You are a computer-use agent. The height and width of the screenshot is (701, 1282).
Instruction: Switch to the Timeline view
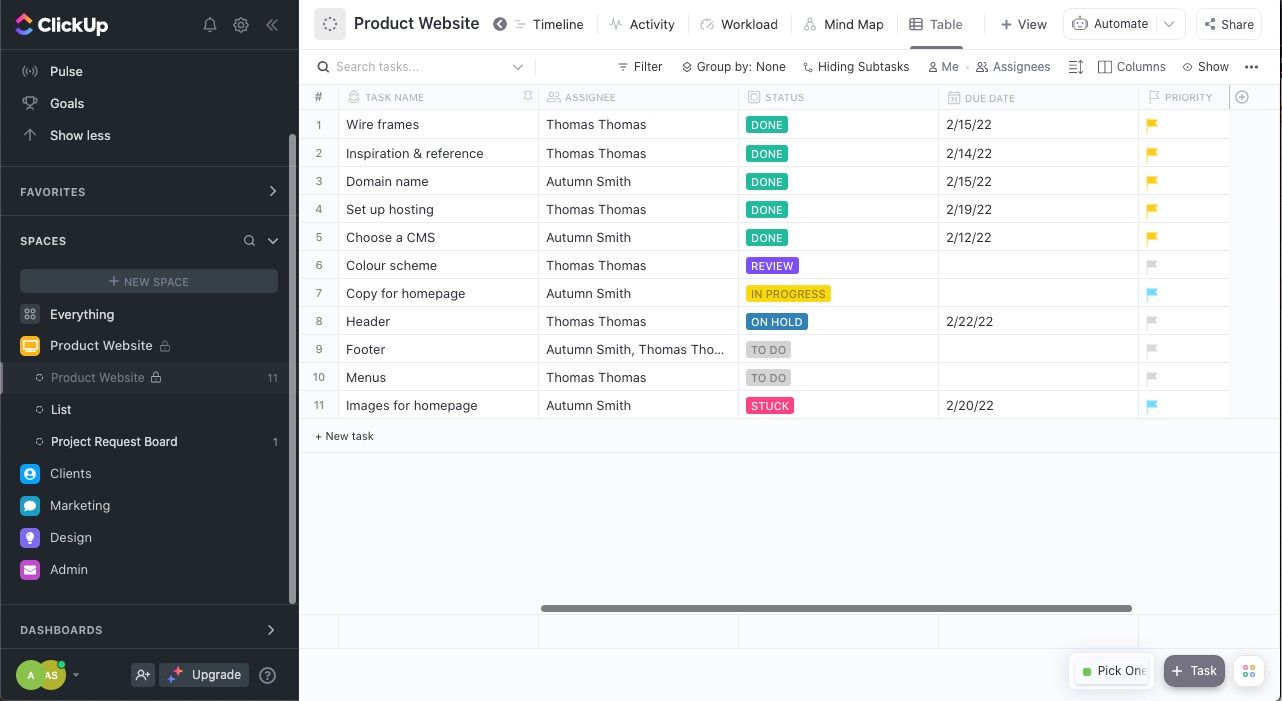click(549, 24)
